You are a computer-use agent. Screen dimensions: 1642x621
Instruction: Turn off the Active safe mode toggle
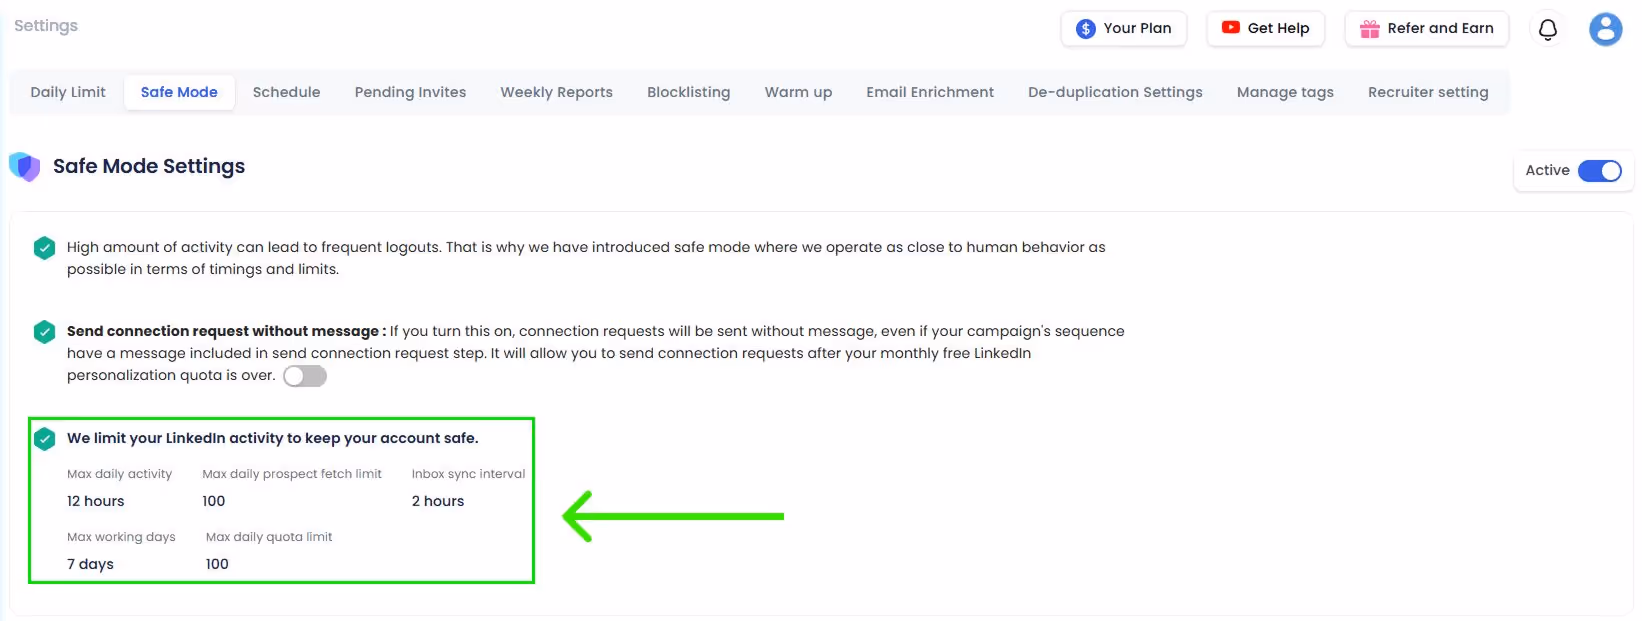1599,171
